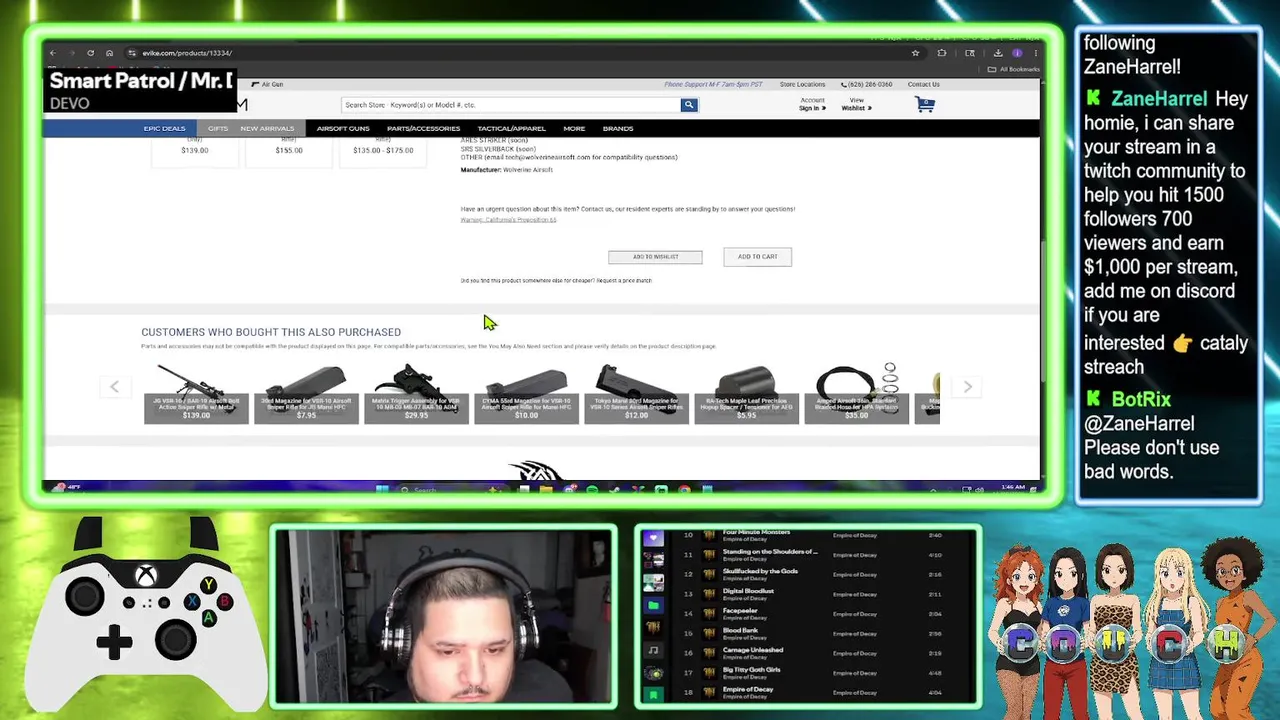Click the Request a price match link
This screenshot has height=720, width=1280.
click(624, 281)
